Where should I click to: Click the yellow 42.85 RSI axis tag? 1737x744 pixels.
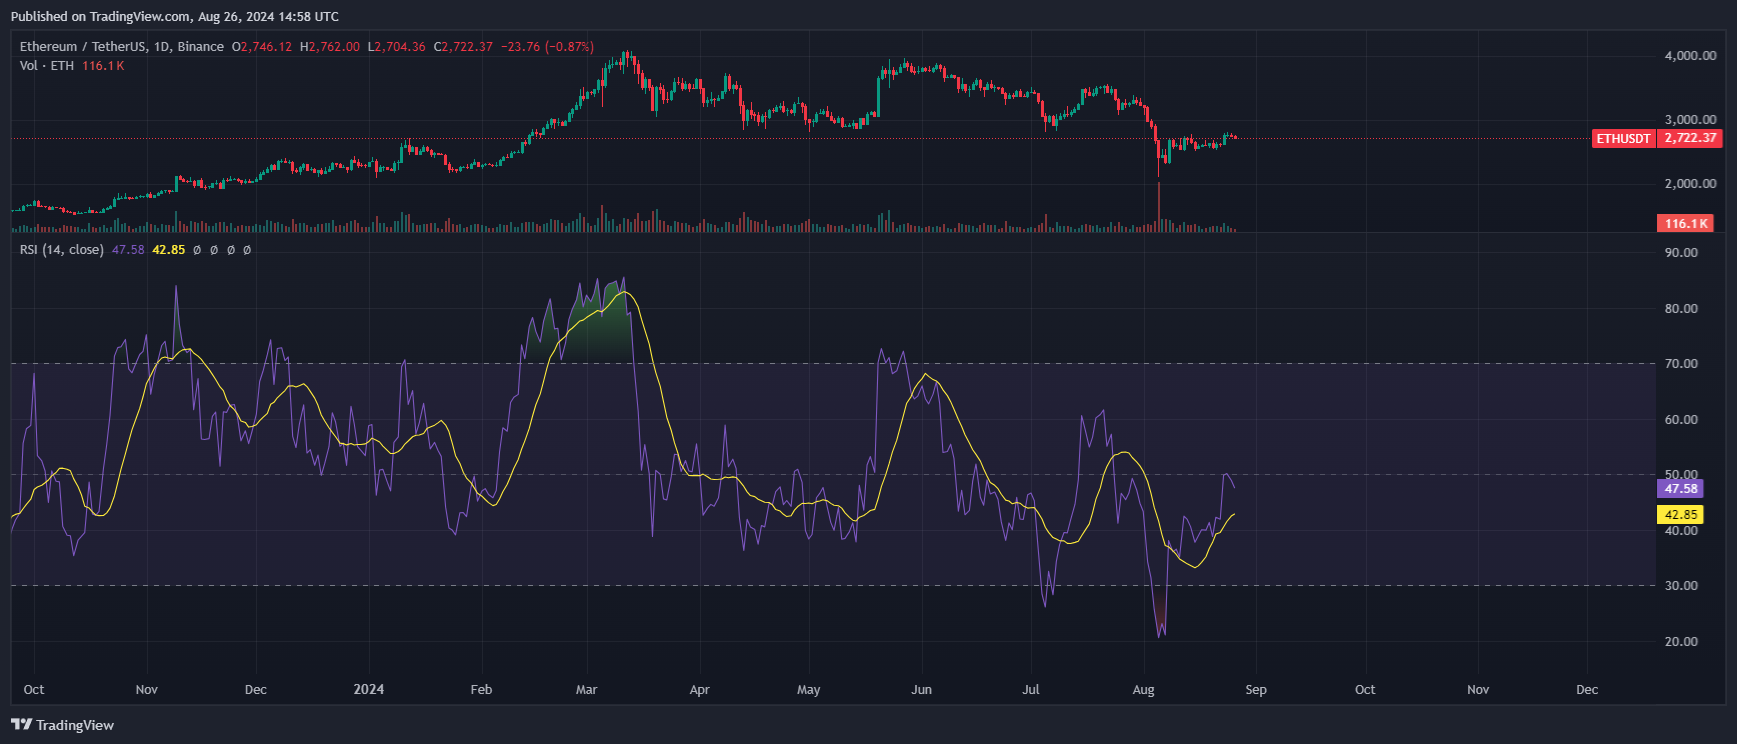1681,515
